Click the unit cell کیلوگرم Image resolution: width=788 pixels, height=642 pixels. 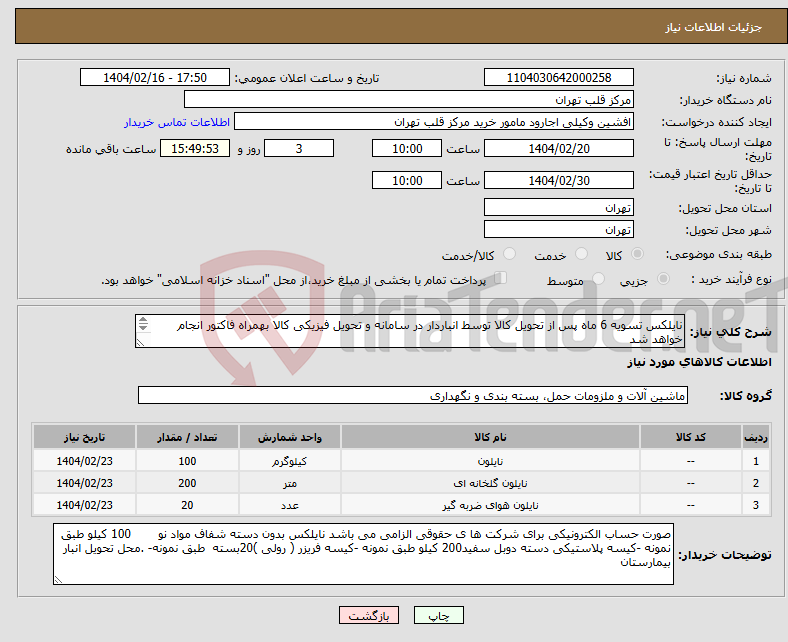[x=289, y=462]
